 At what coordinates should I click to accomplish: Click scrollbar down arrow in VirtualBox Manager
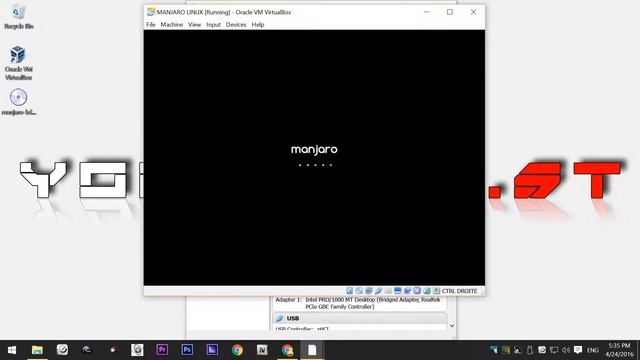[452, 326]
